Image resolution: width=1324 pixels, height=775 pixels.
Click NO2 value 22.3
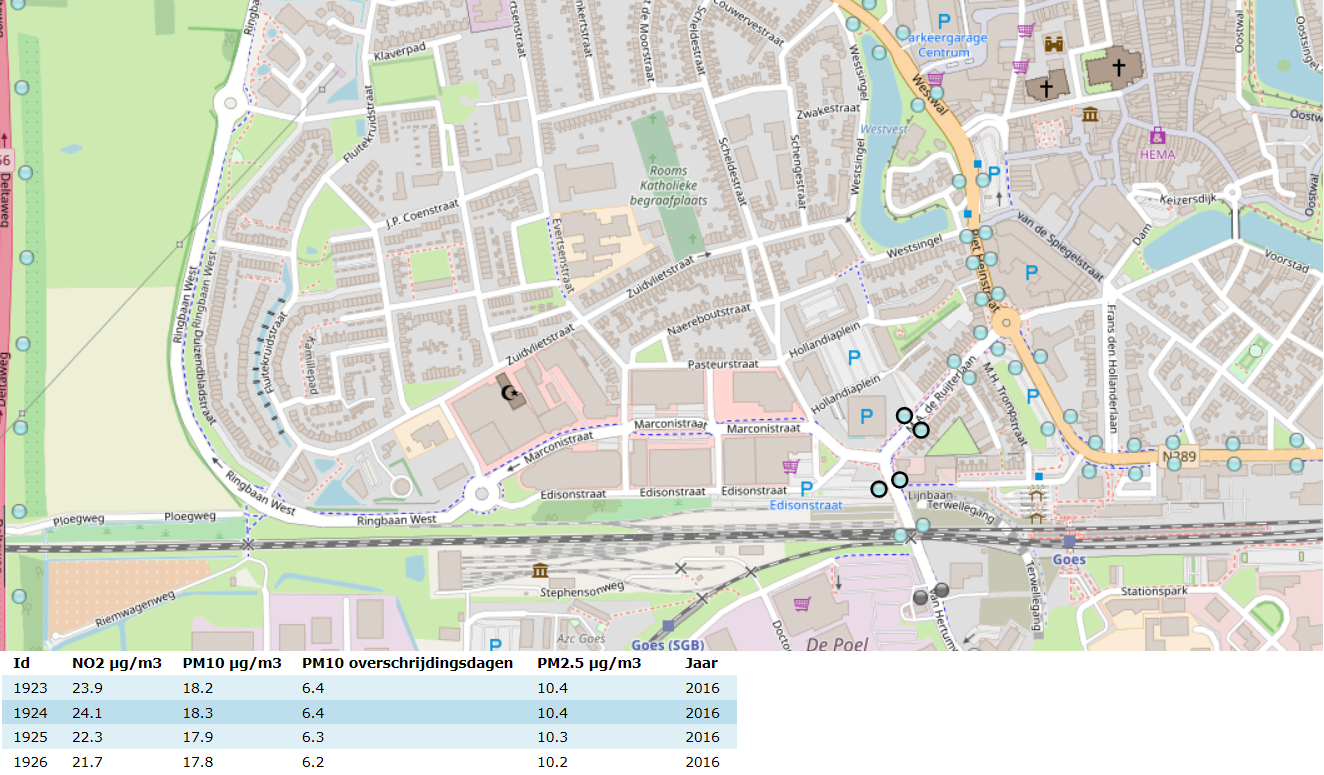tap(87, 737)
